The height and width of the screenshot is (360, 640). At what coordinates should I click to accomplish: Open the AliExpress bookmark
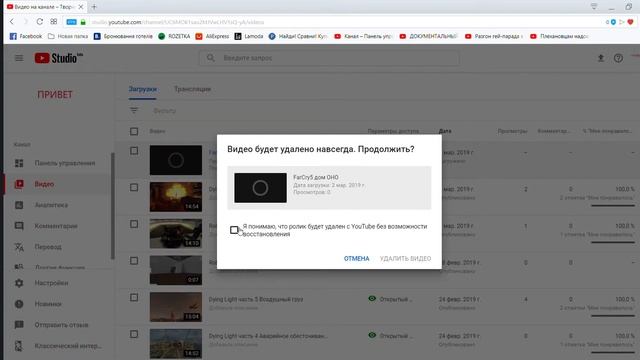tap(212, 36)
